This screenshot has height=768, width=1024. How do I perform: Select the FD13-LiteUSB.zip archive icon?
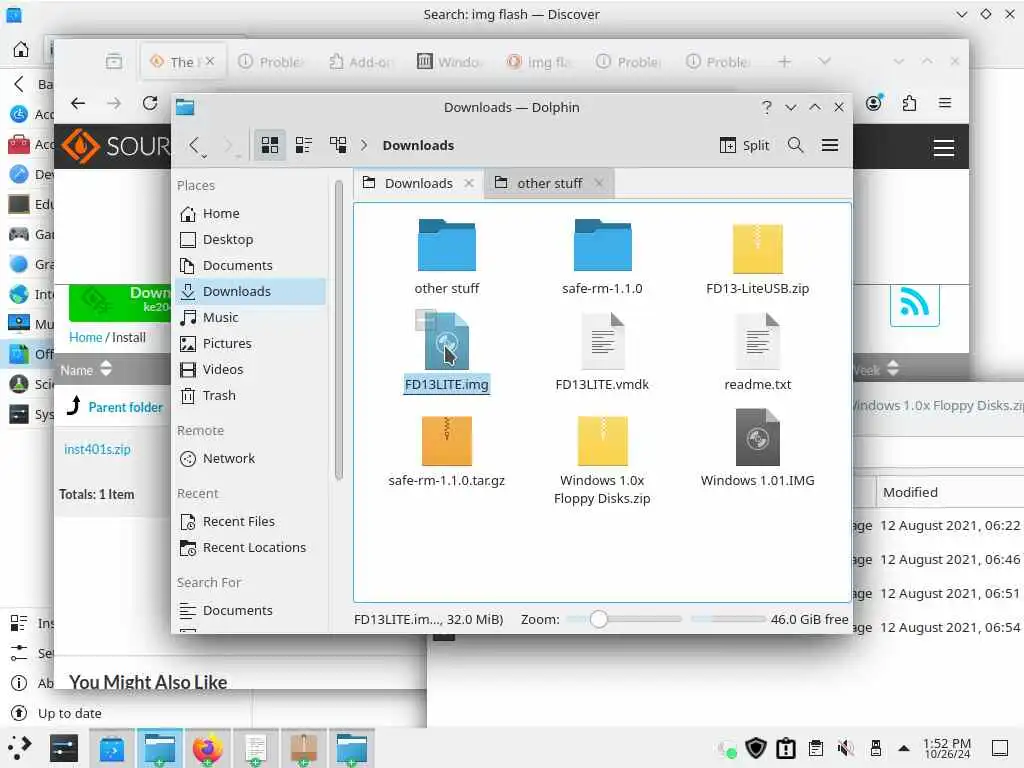point(758,248)
